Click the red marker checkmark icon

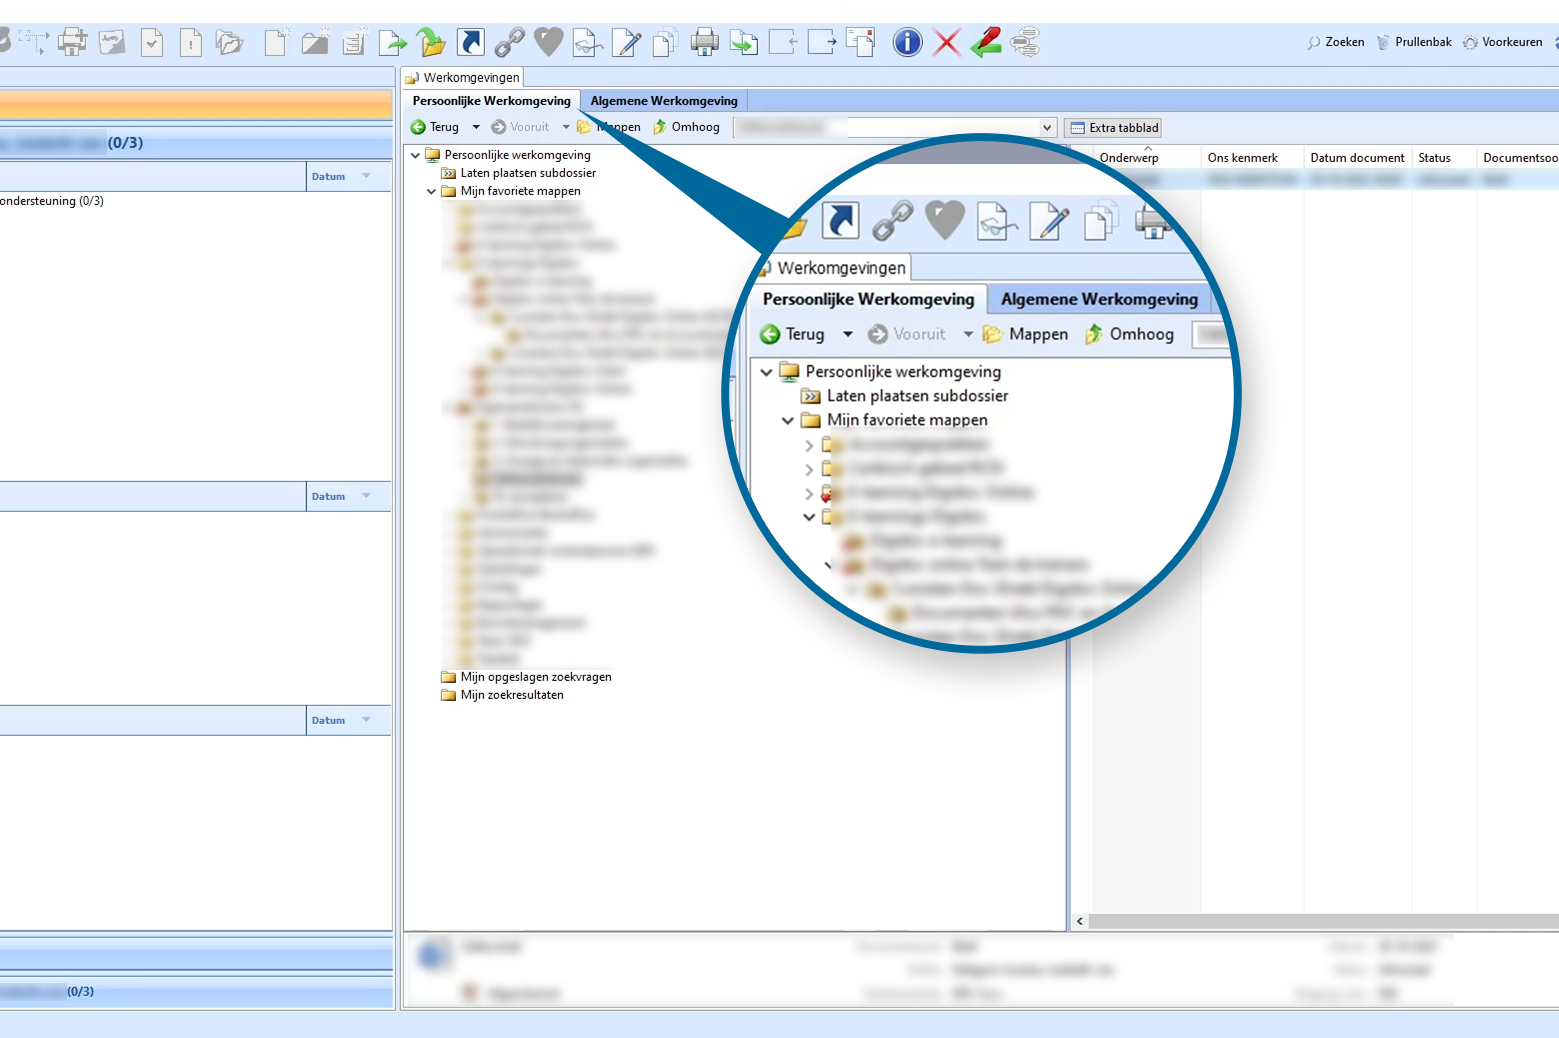tap(985, 42)
